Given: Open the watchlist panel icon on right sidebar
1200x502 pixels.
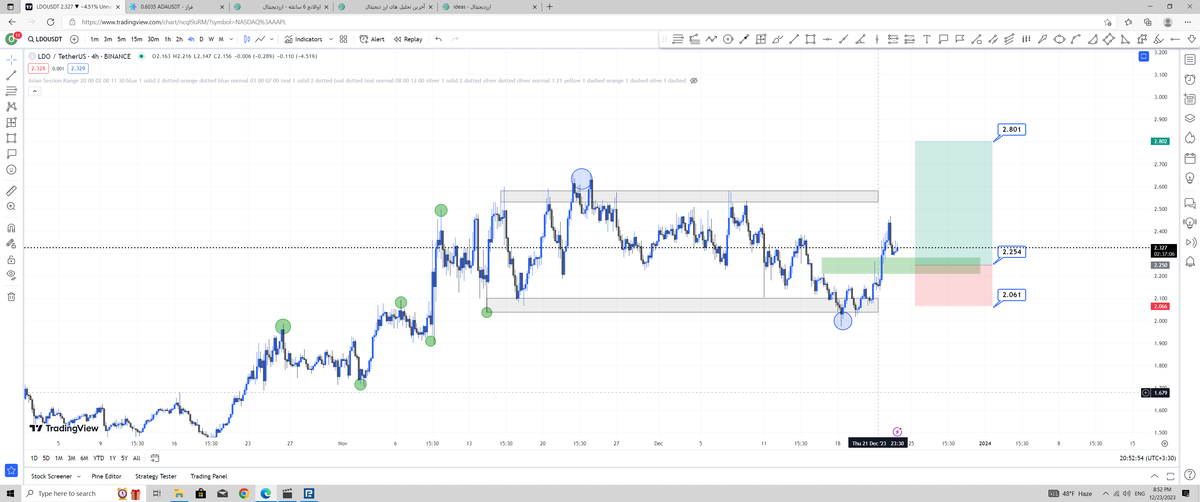Looking at the screenshot, I should click(1190, 61).
